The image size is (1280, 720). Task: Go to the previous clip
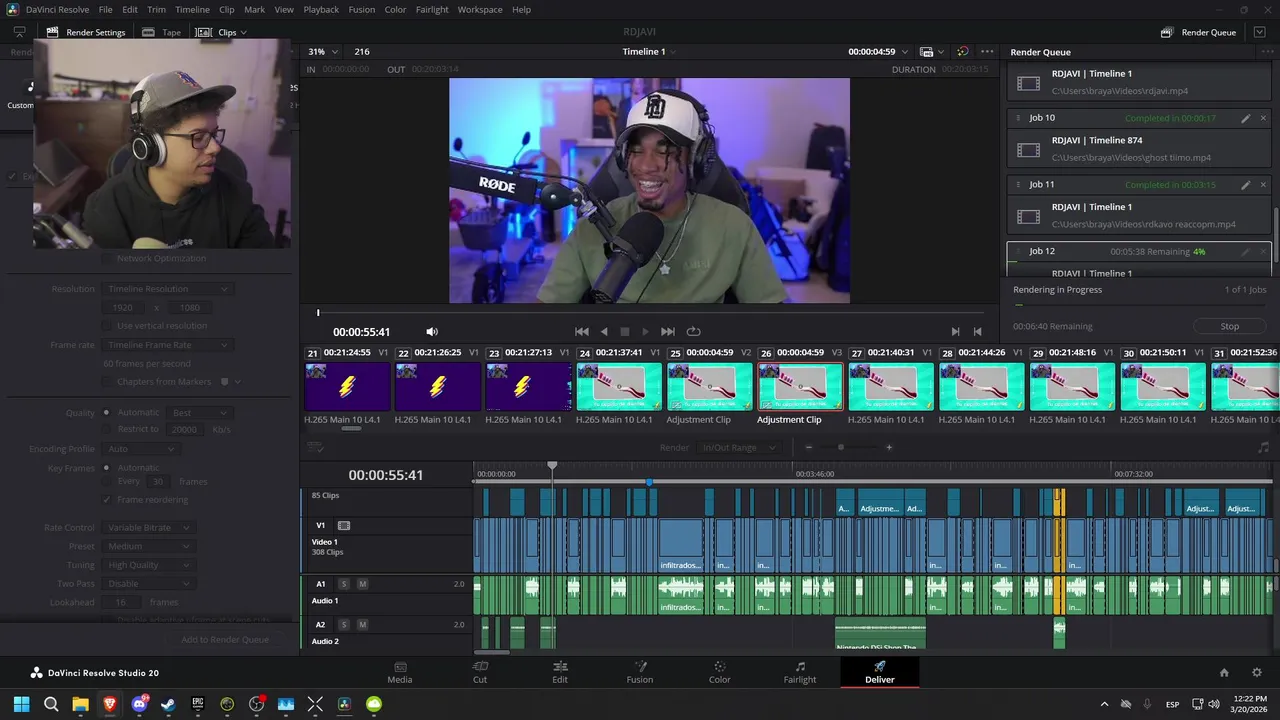coord(978,332)
